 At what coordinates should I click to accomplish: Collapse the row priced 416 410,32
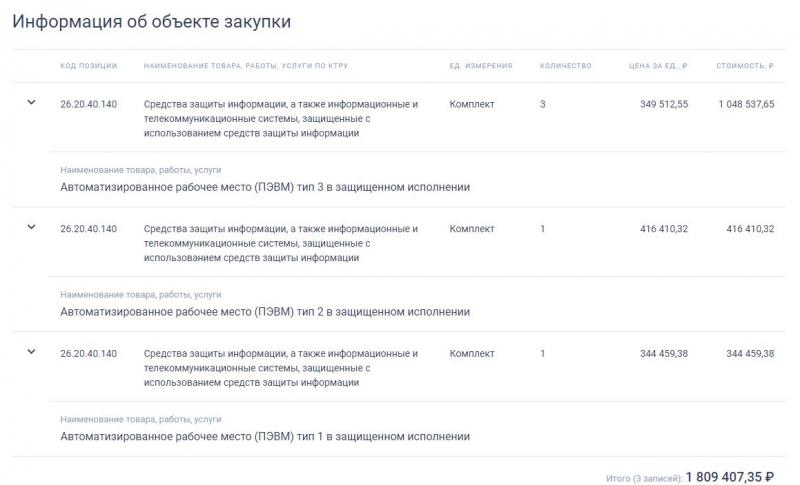click(x=31, y=227)
